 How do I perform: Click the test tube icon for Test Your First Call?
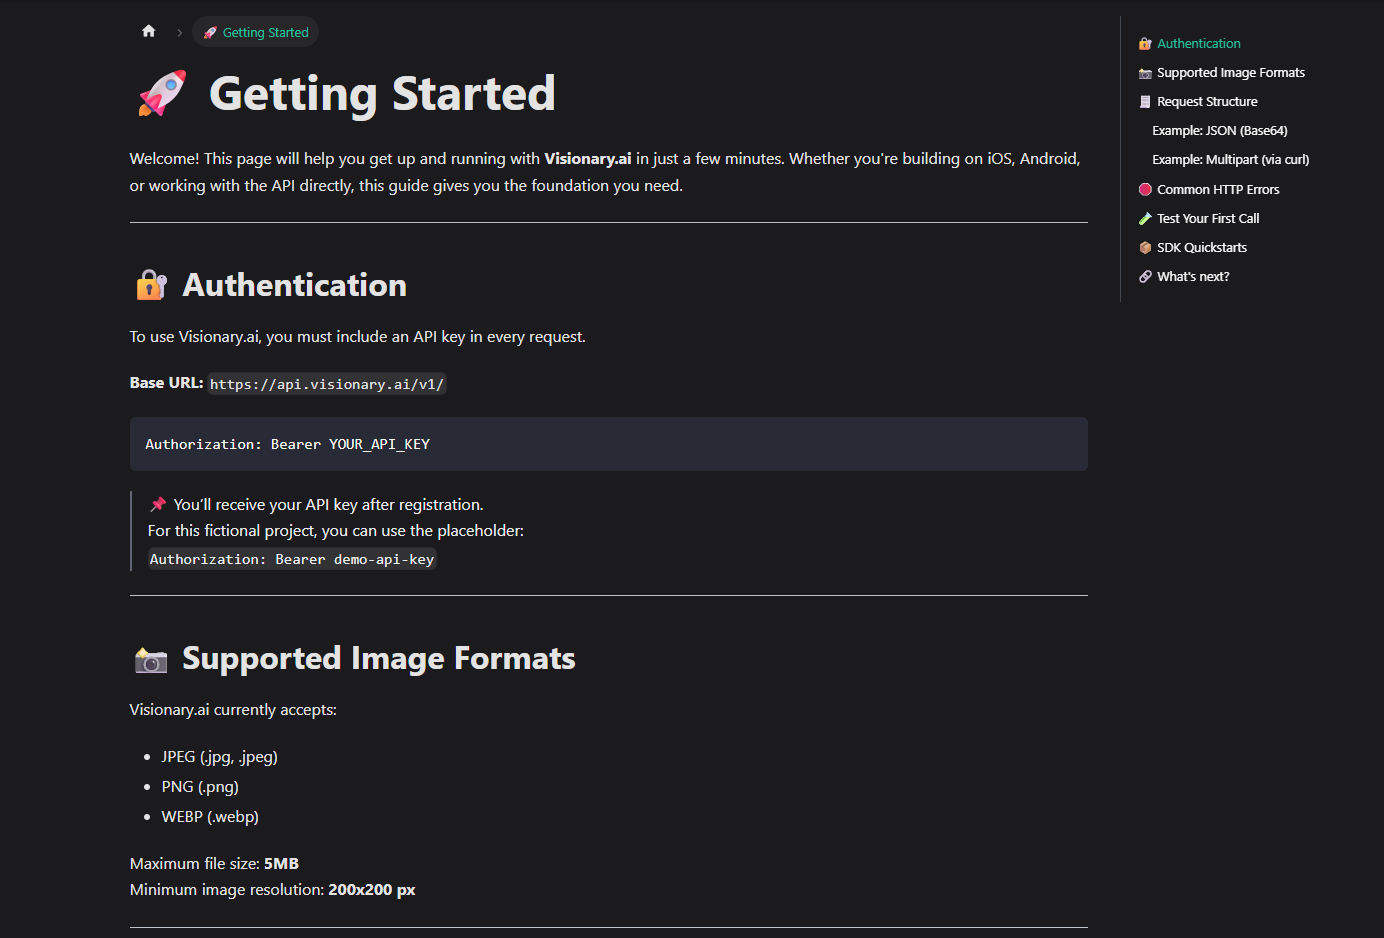1145,218
